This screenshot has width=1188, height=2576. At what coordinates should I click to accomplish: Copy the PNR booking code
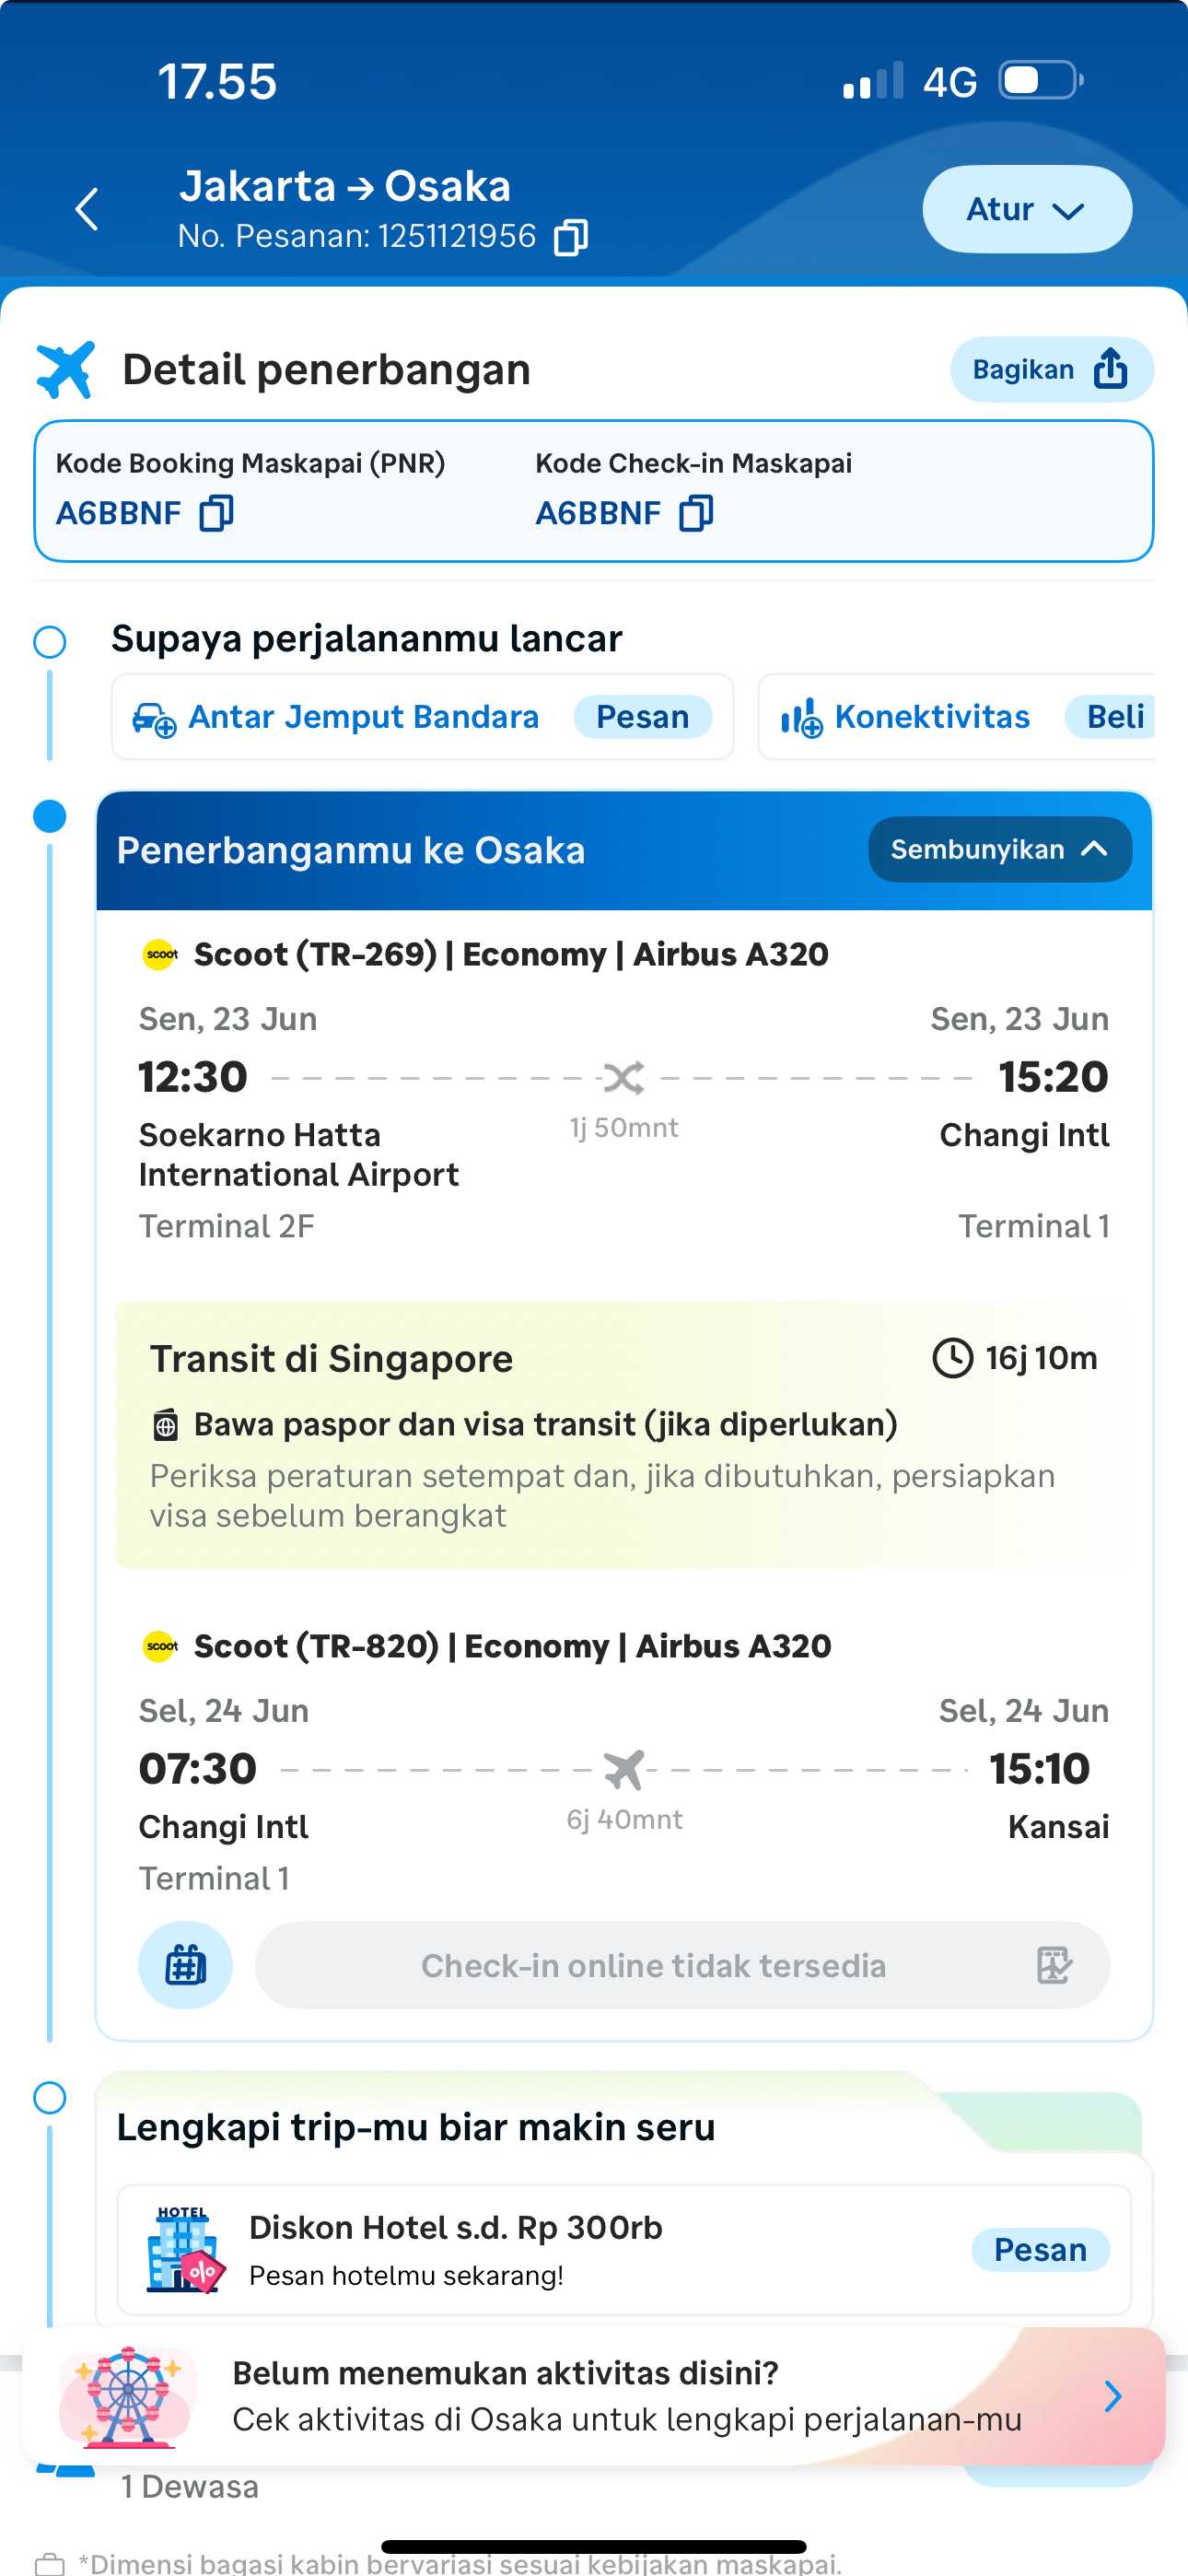(x=216, y=514)
